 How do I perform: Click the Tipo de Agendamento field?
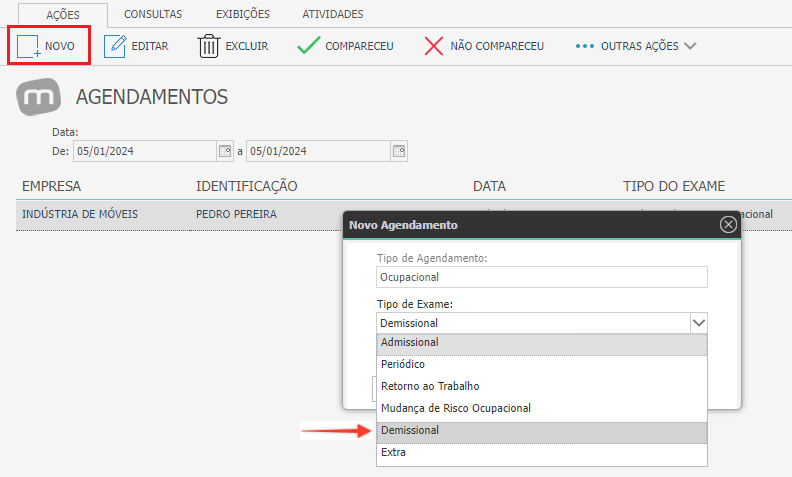[542, 277]
